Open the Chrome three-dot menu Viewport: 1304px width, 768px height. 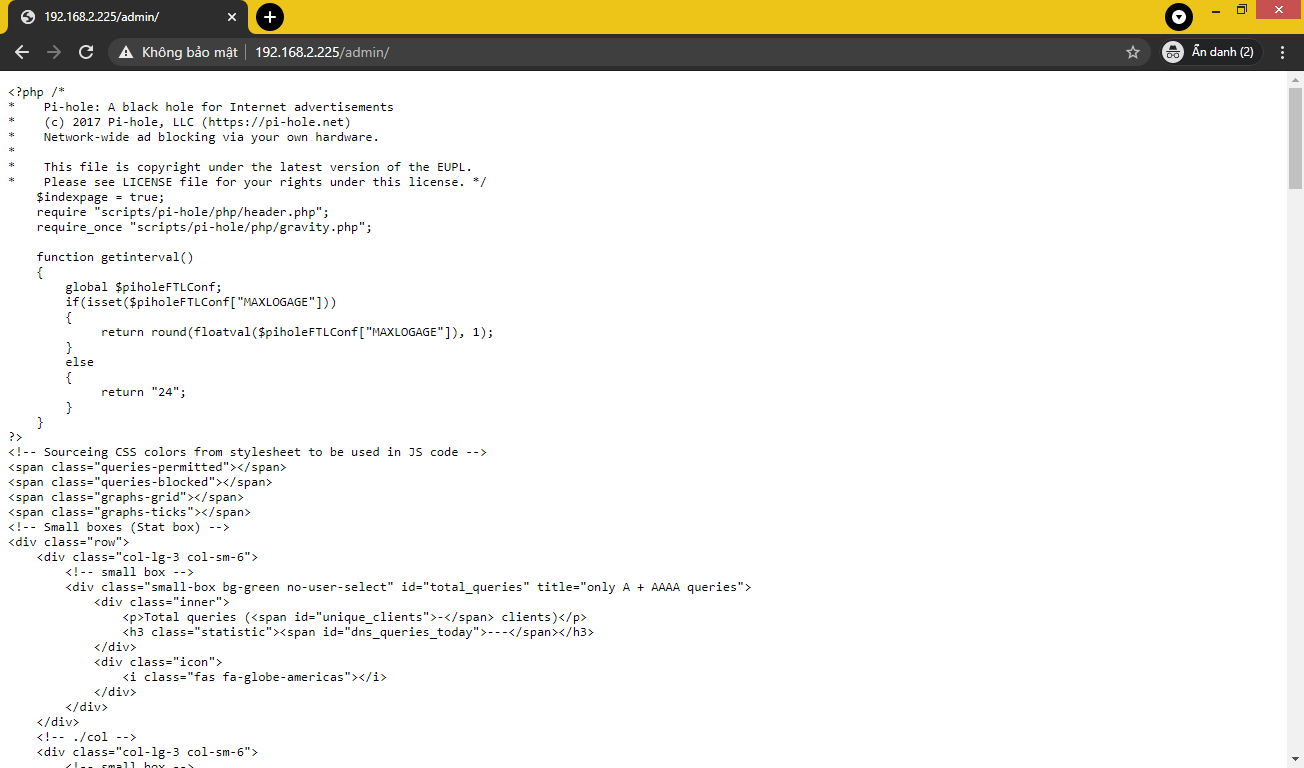(1283, 51)
